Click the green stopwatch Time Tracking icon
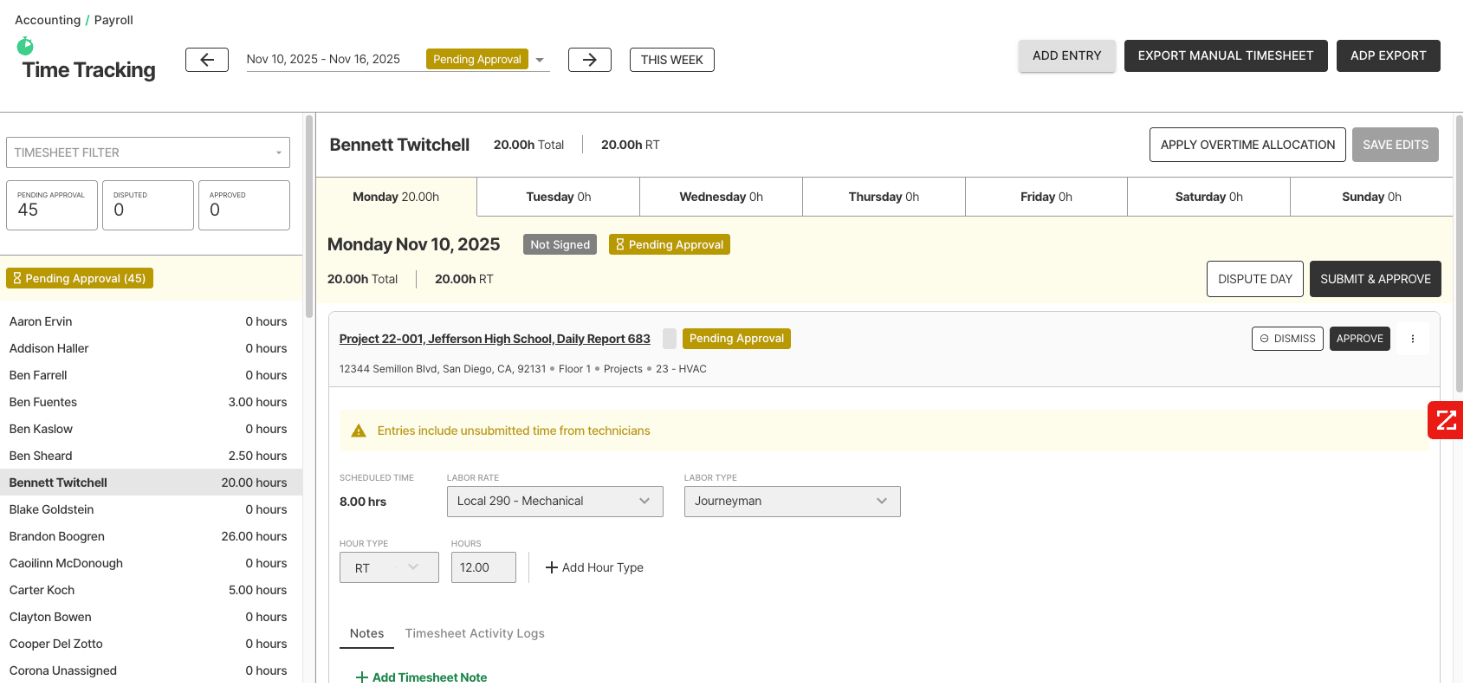Viewport: 1463px width, 683px height. point(25,45)
